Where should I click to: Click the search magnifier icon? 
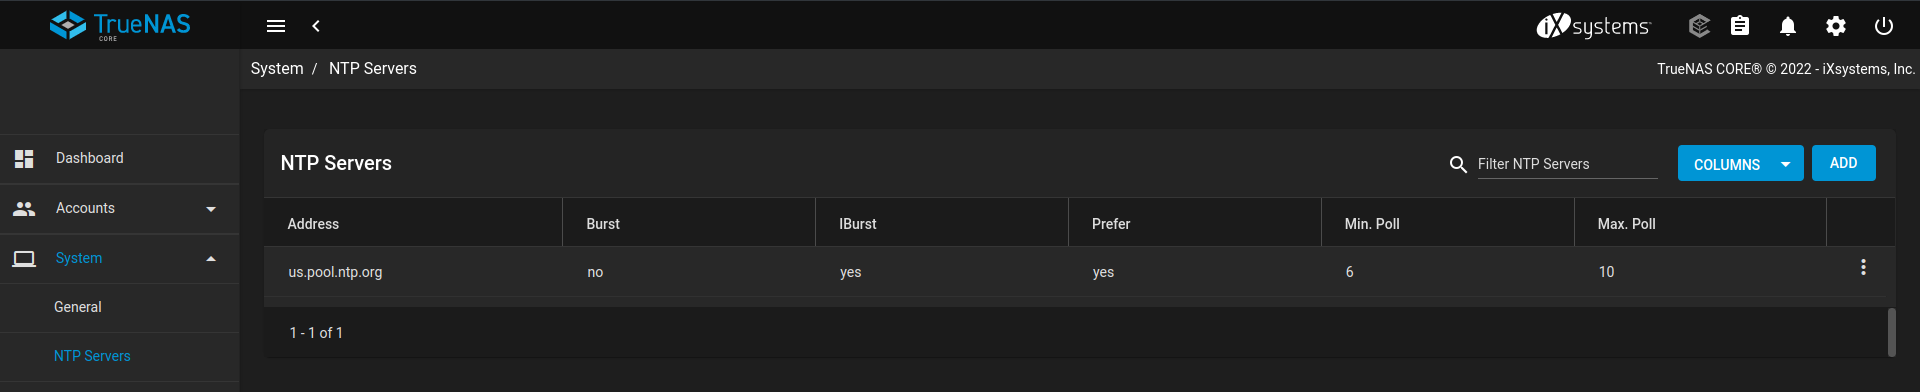click(1458, 164)
